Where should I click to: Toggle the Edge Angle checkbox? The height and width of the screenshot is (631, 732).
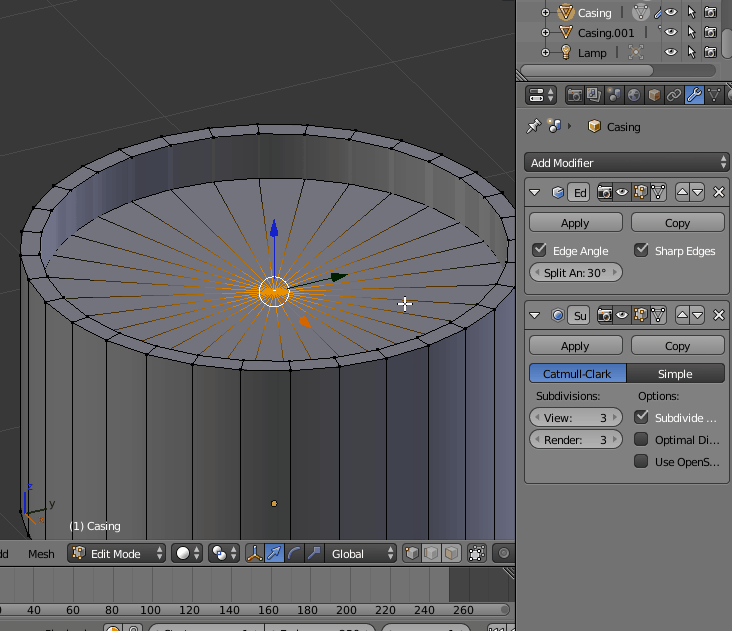point(540,250)
